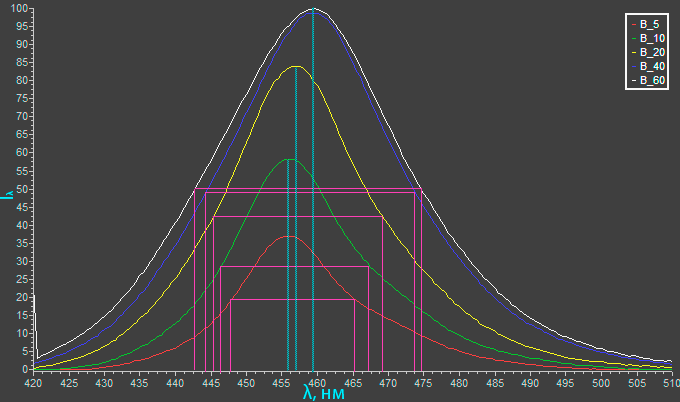680x402 pixels.
Task: Click the peak of the red curve
Action: [289, 236]
